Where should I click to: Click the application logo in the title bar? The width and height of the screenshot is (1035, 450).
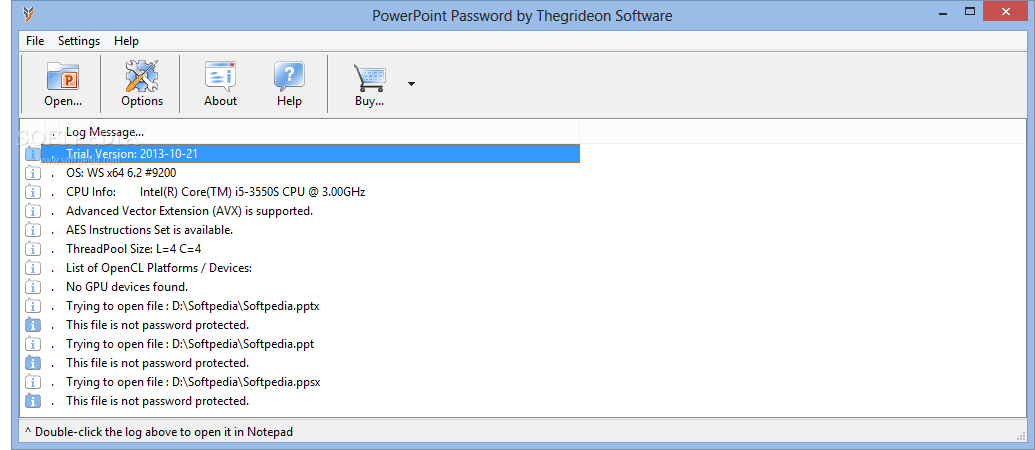tap(28, 15)
